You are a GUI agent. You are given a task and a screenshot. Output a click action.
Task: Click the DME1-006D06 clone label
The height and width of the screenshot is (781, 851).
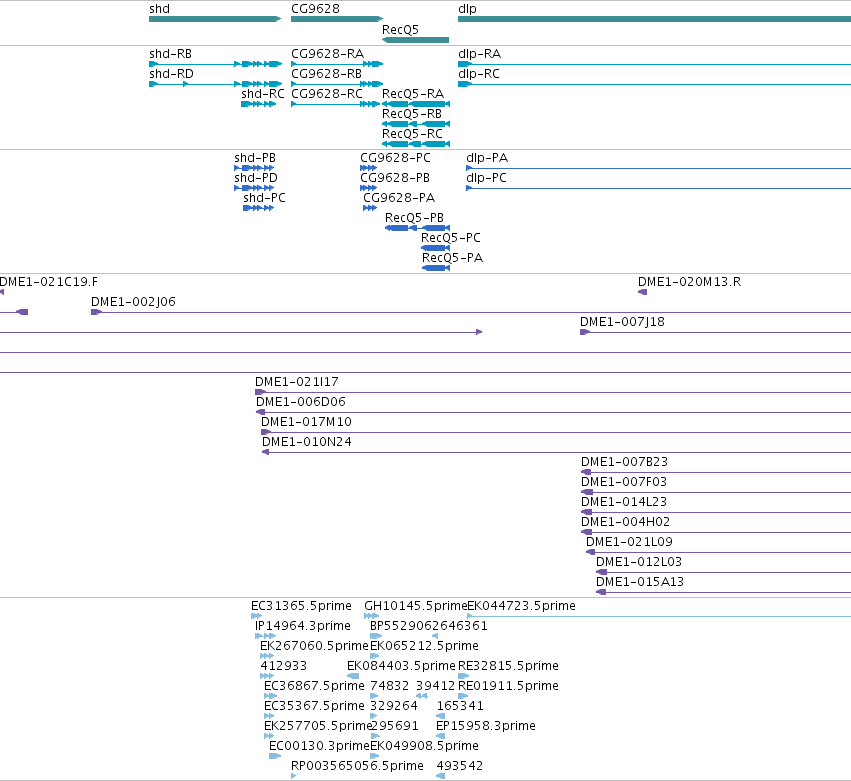(x=301, y=403)
